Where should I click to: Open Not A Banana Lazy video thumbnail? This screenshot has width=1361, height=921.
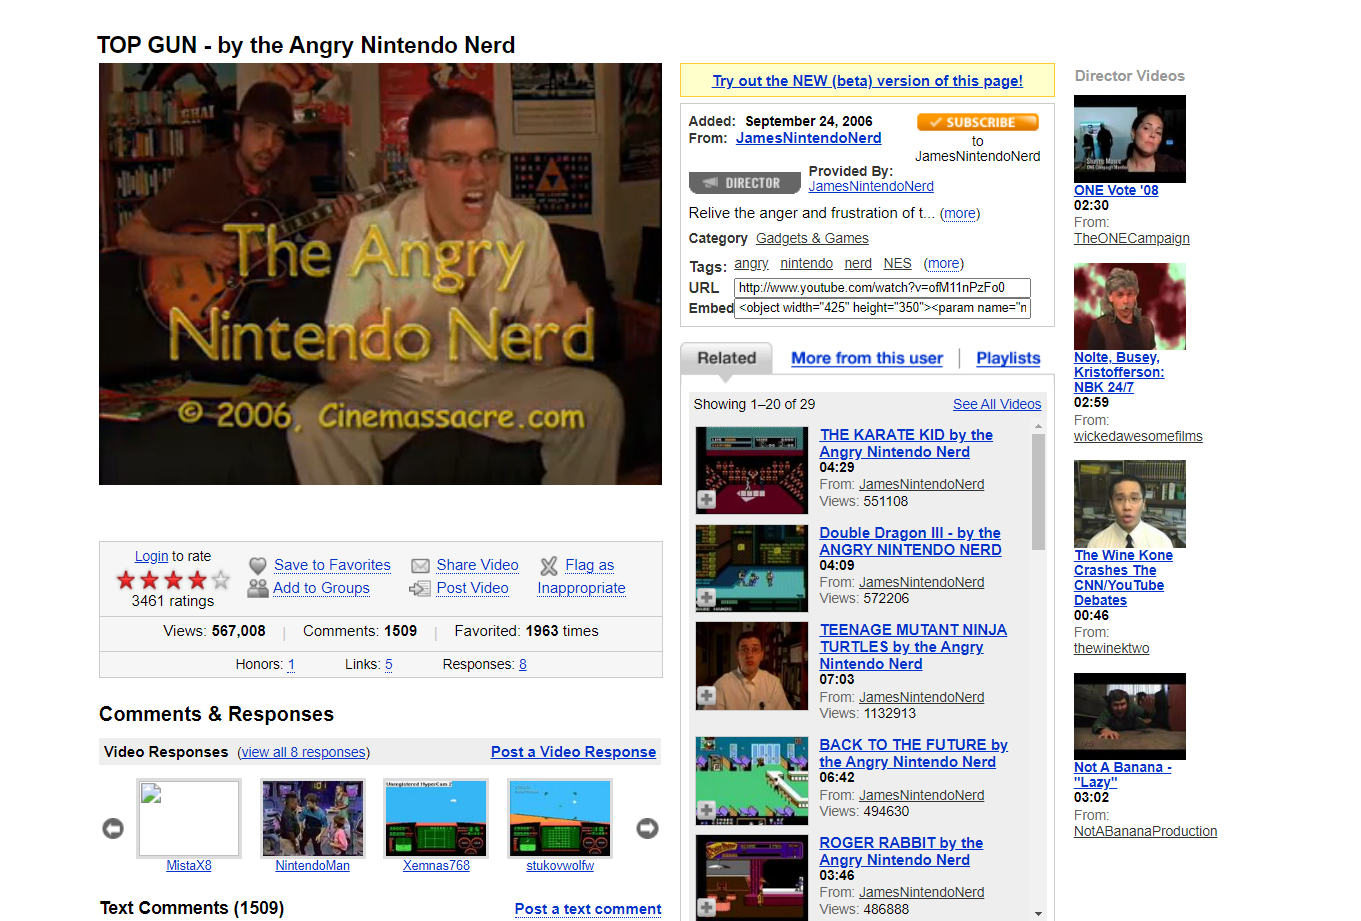point(1130,716)
